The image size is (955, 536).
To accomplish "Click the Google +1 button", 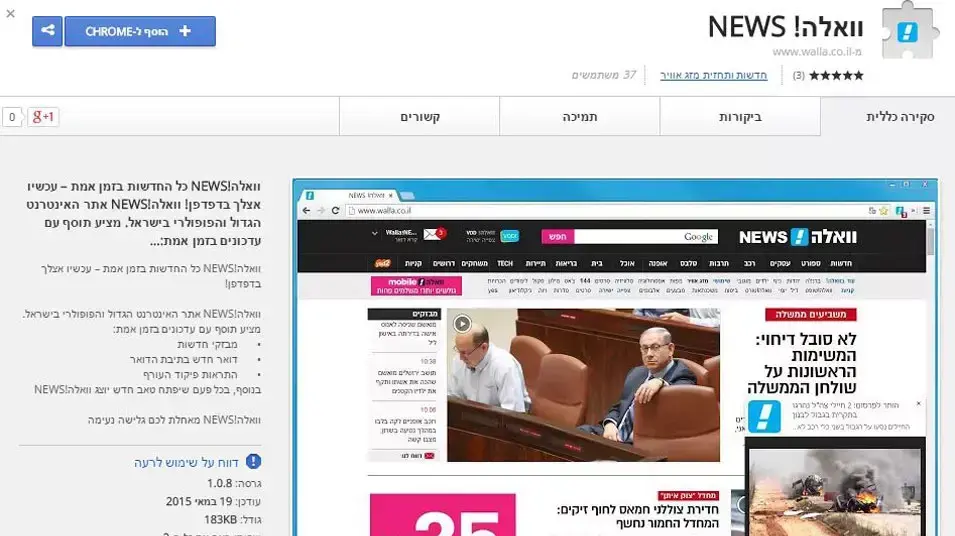I will (43, 117).
